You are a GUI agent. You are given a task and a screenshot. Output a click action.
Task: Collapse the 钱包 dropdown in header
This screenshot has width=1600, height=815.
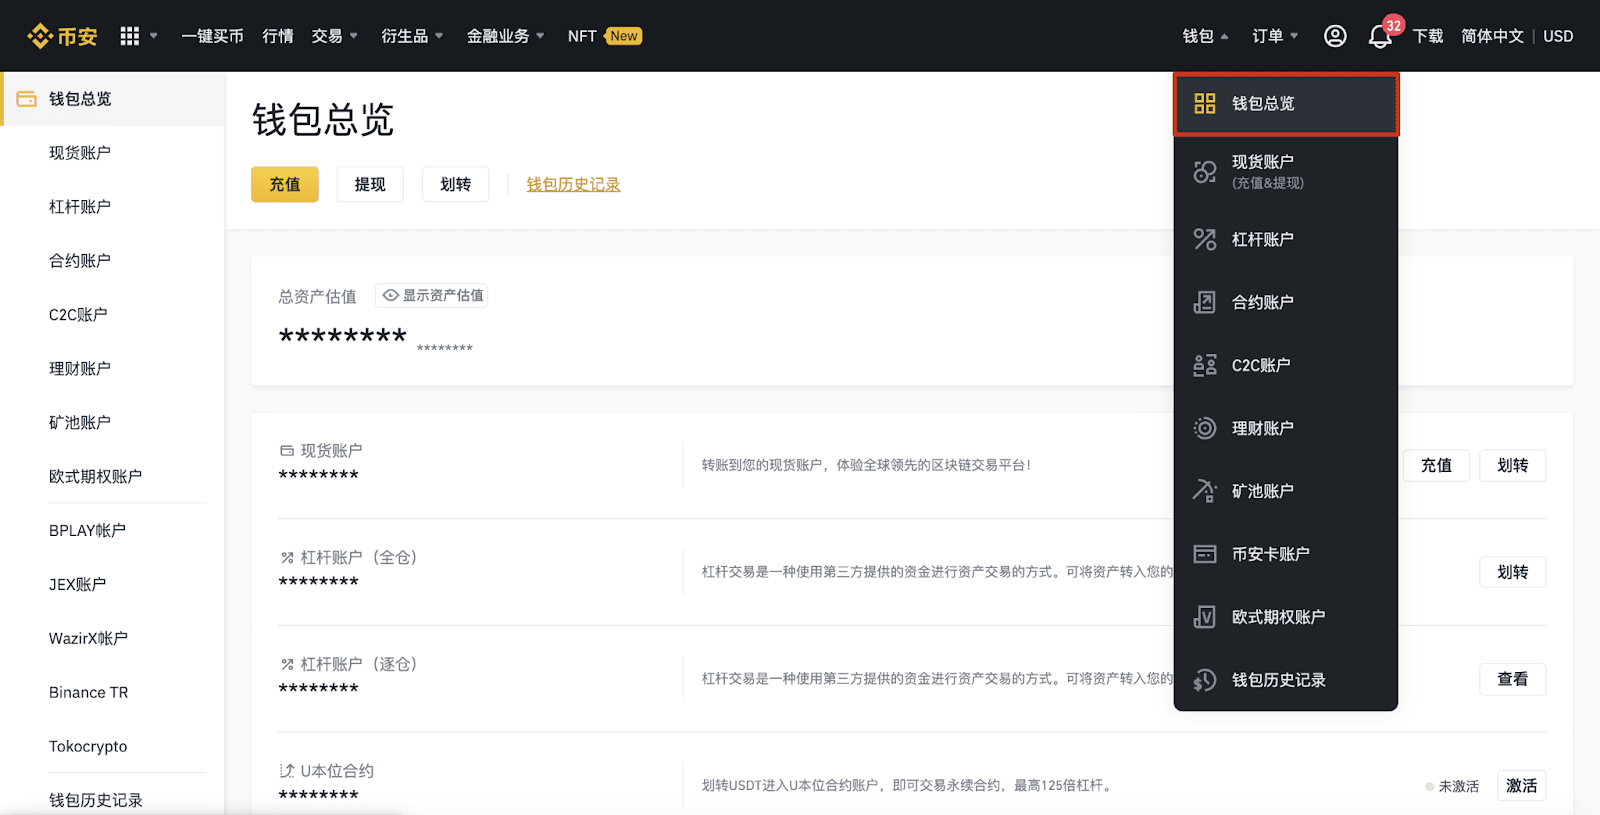click(1206, 36)
